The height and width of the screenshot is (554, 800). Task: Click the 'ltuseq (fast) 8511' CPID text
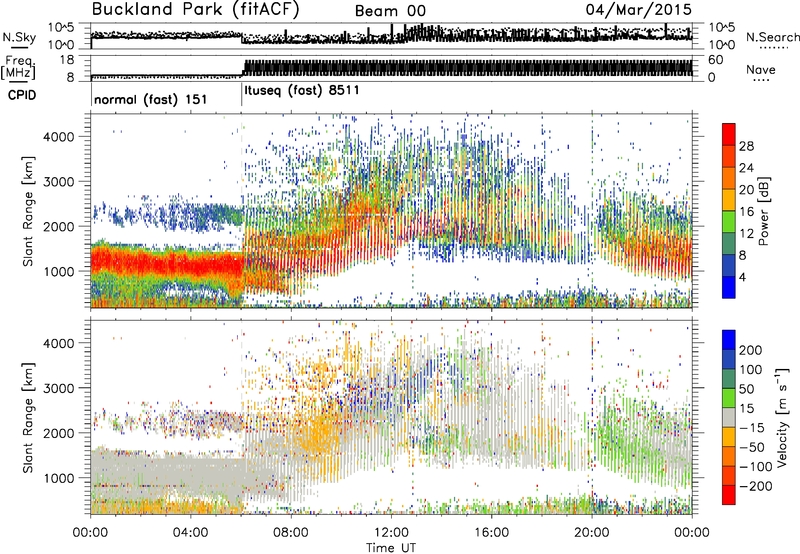(302, 90)
